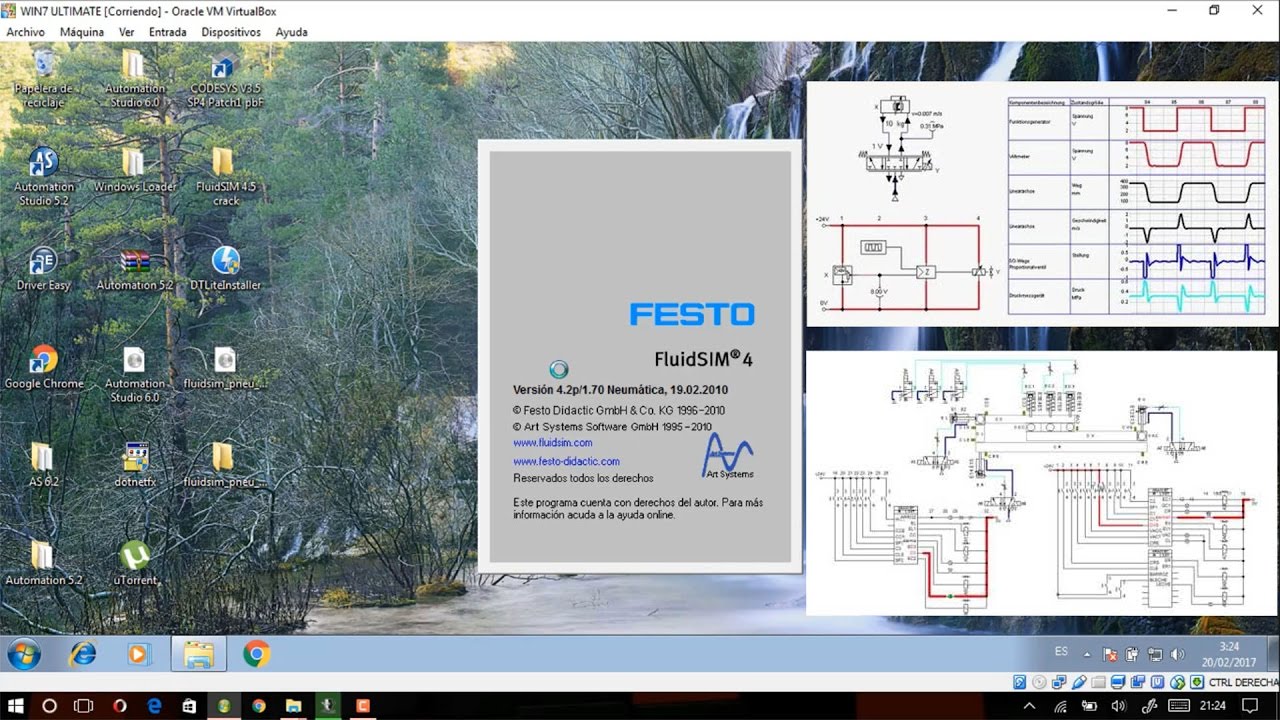The height and width of the screenshot is (720, 1280).
Task: Select the Automation 5.2 folder near uTorrent
Action: coord(43,563)
